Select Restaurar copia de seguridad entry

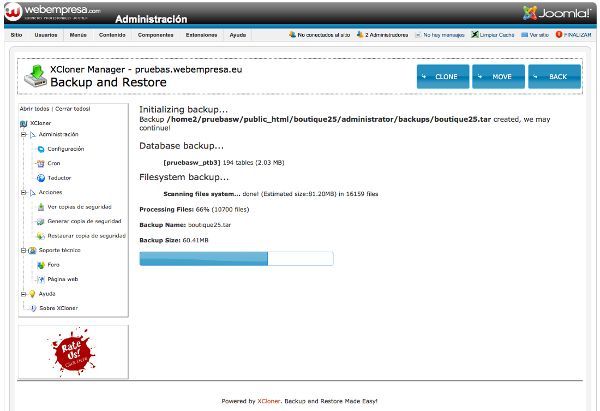pyautogui.click(x=86, y=236)
